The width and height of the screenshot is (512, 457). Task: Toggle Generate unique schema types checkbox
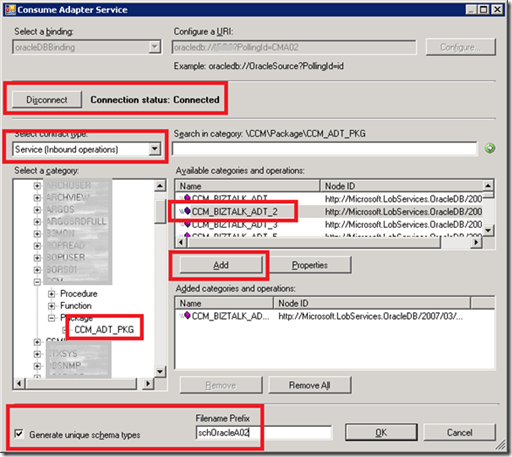pyautogui.click(x=19, y=434)
